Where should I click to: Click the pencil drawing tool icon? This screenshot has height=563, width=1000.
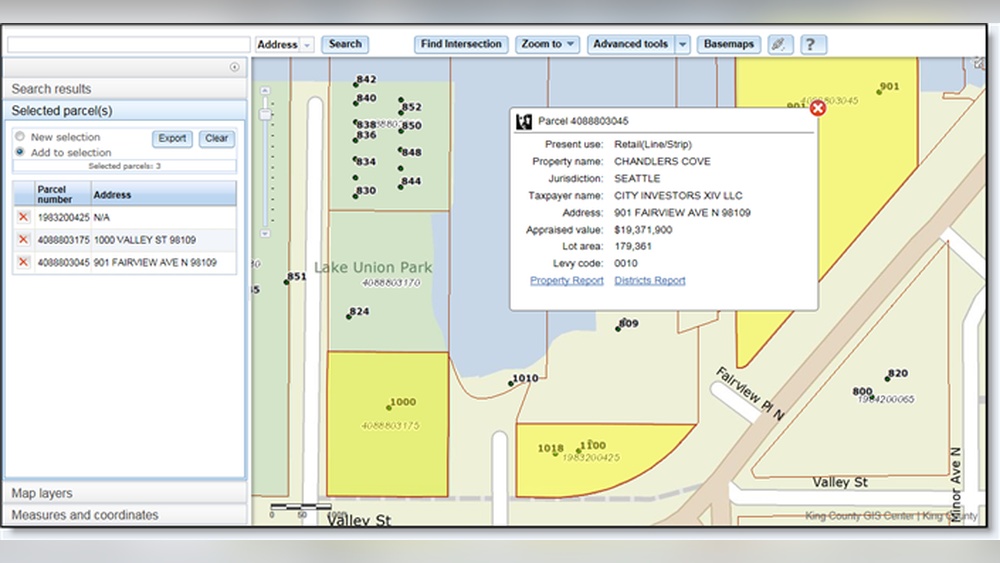tap(778, 45)
